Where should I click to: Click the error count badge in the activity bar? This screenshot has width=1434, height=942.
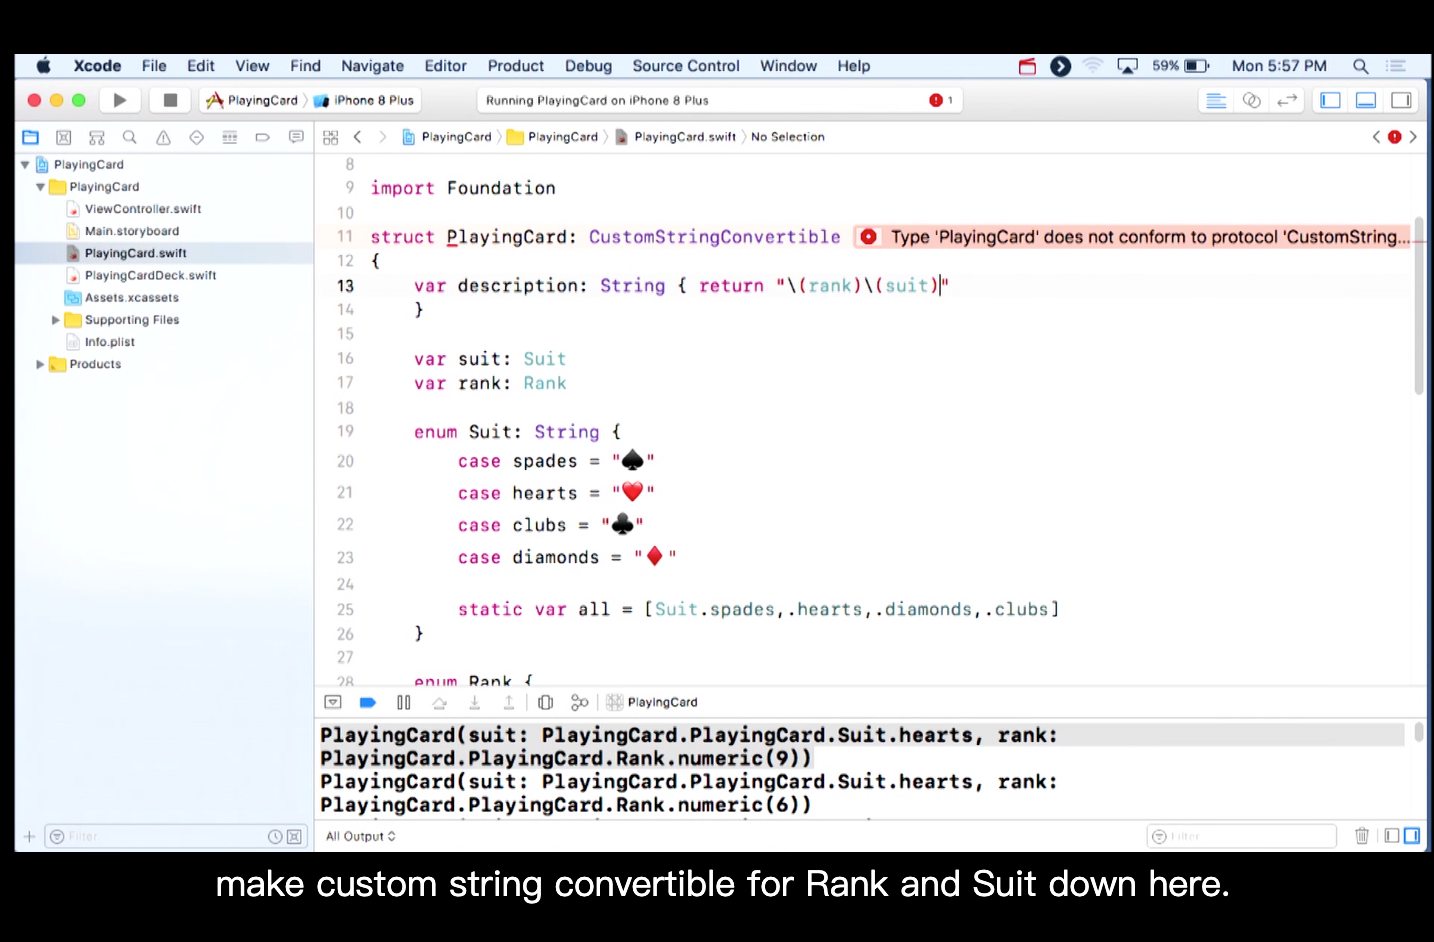point(941,100)
